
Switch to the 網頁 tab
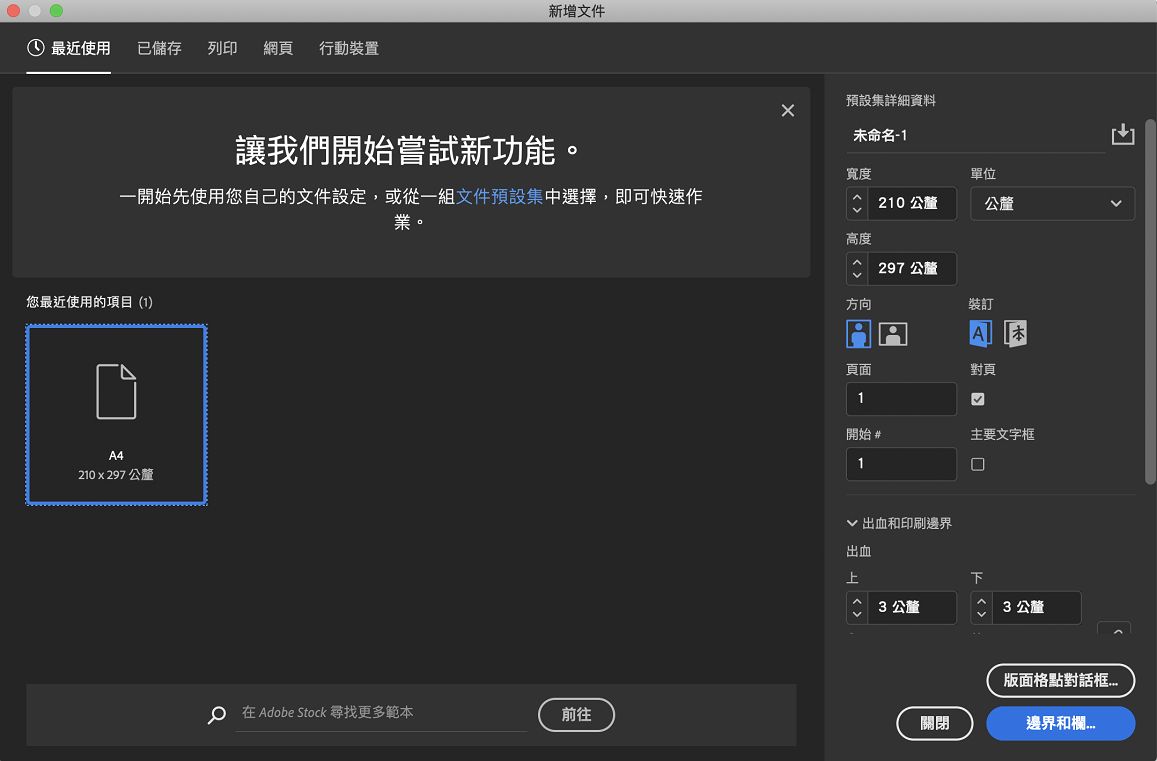tap(278, 48)
